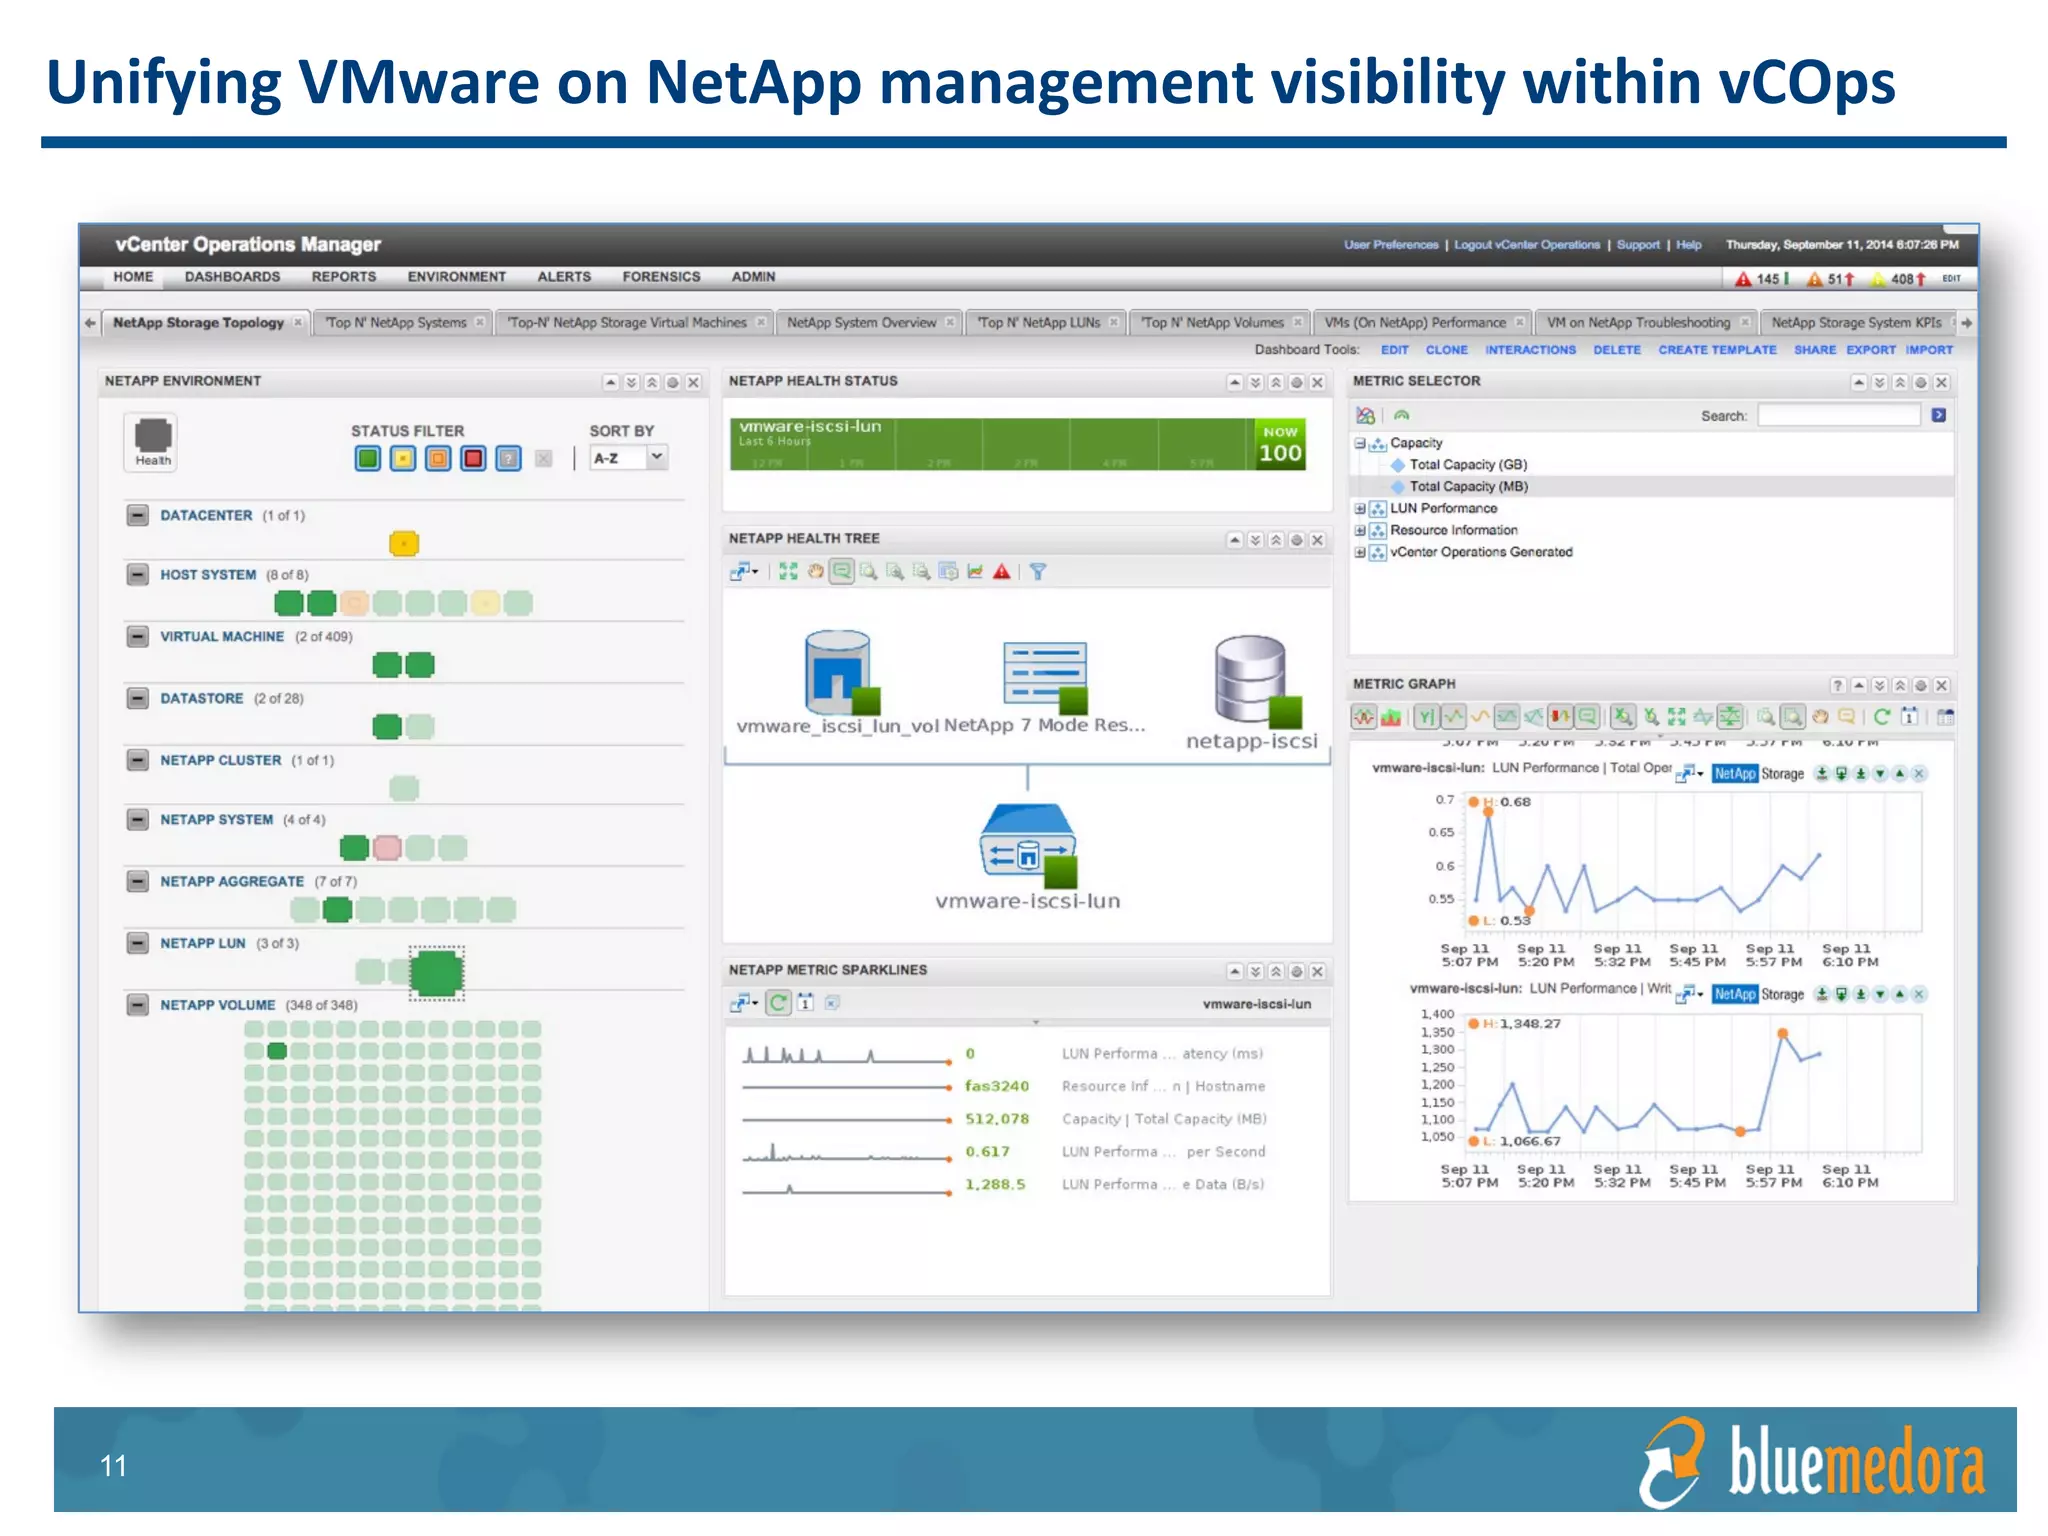The image size is (2048, 1536).
Task: Collapse the Capacity tree node
Action: tap(1360, 443)
